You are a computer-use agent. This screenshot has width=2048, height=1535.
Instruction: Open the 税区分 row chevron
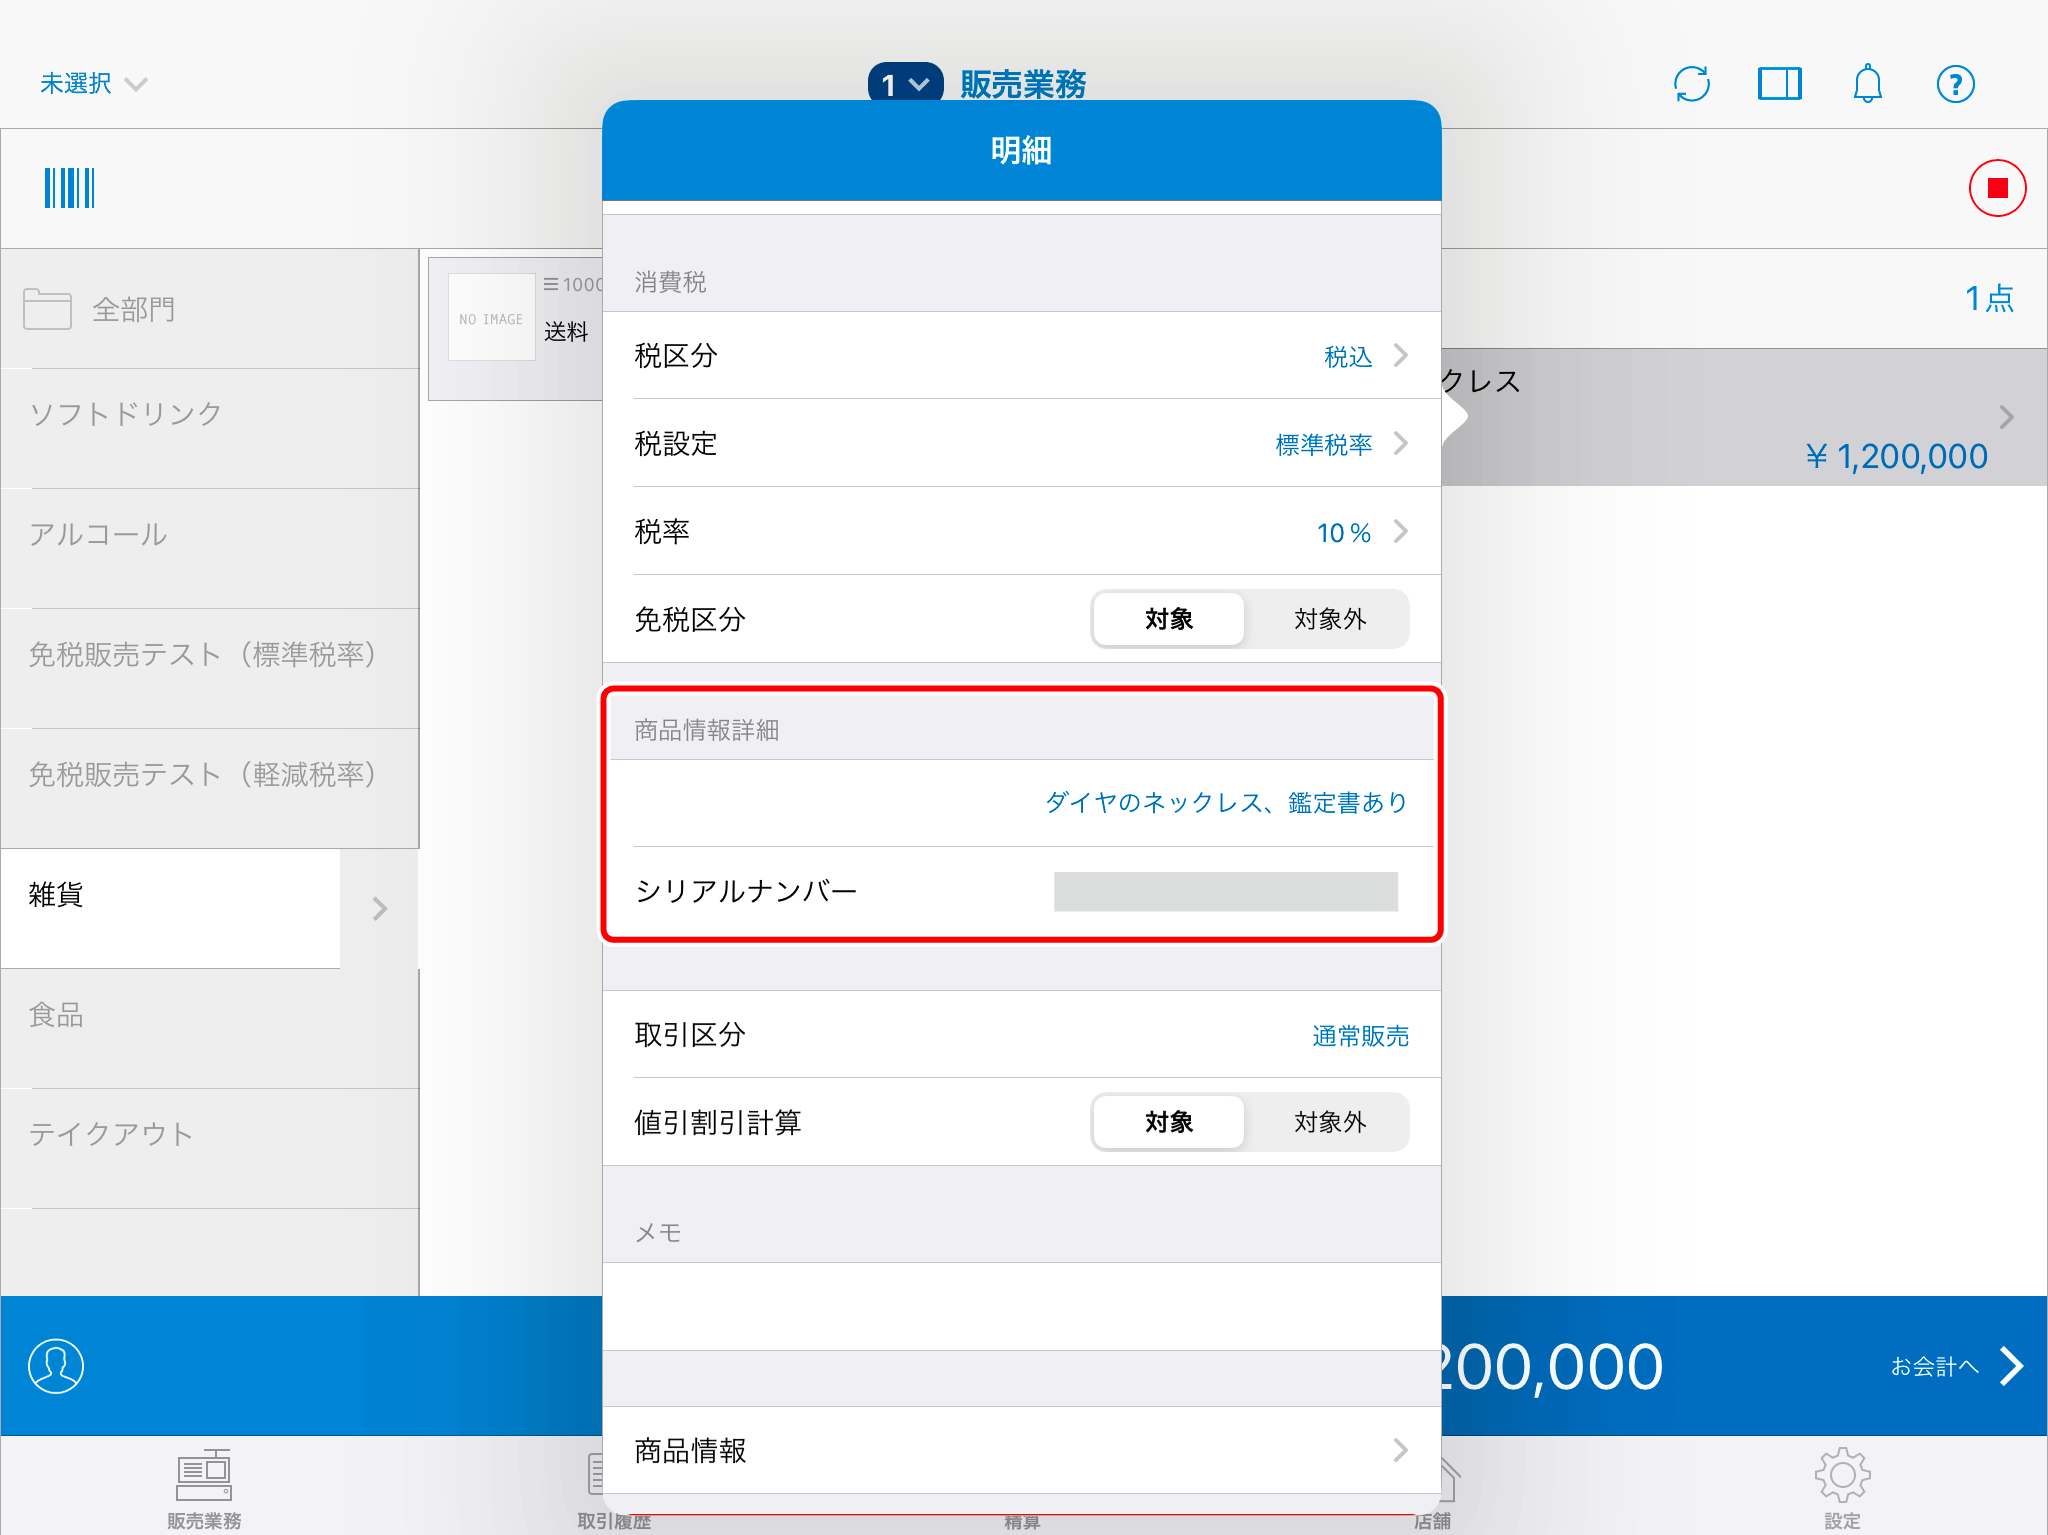(x=1401, y=355)
